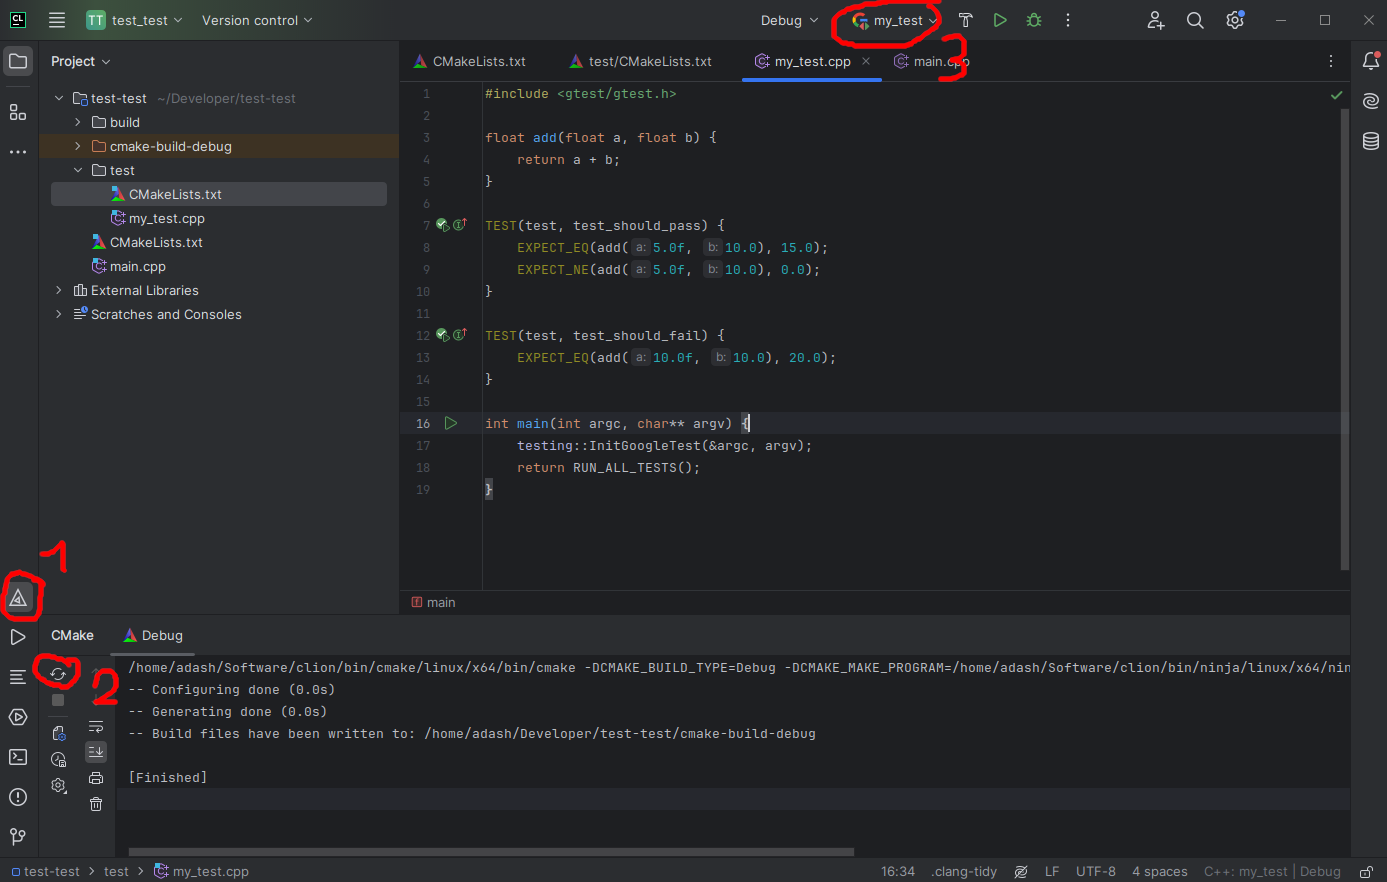Image resolution: width=1387 pixels, height=882 pixels.
Task: Run my_test with green play button
Action: [1000, 20]
